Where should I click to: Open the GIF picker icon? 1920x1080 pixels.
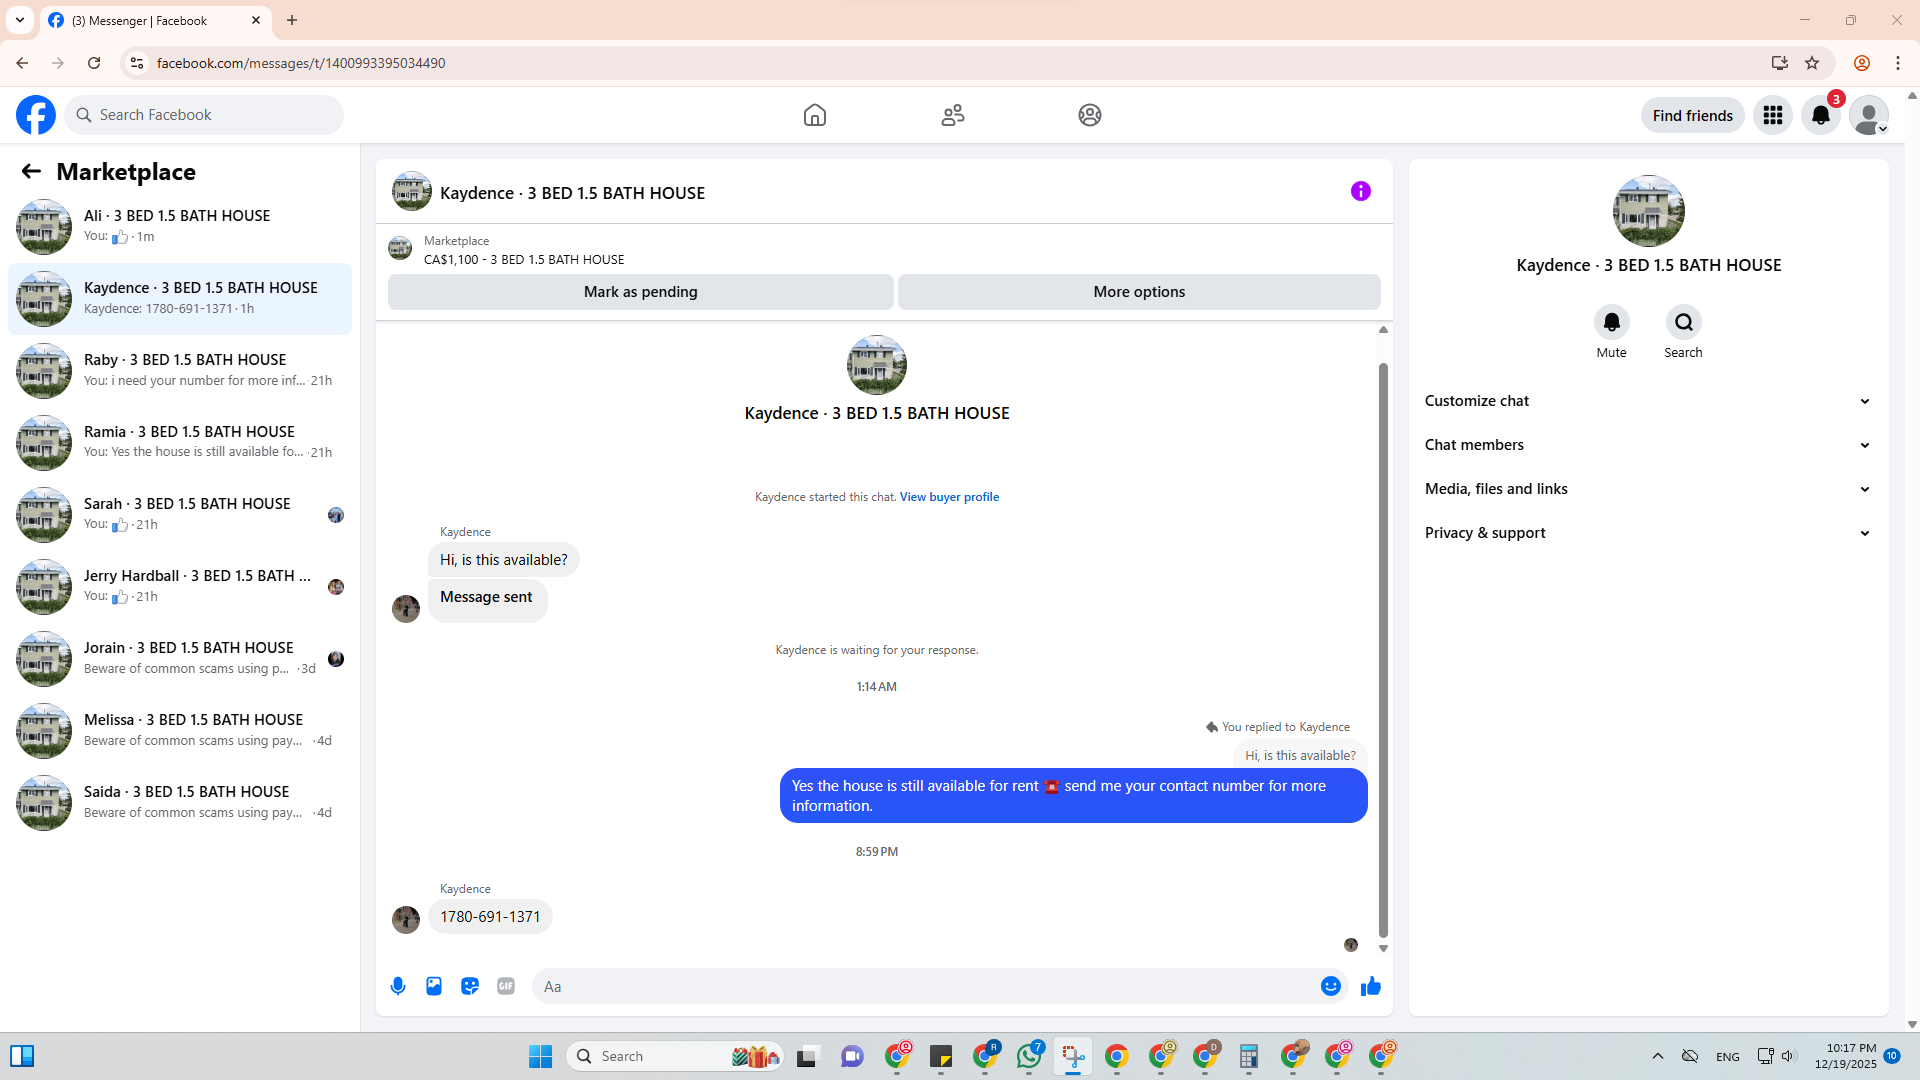point(506,986)
